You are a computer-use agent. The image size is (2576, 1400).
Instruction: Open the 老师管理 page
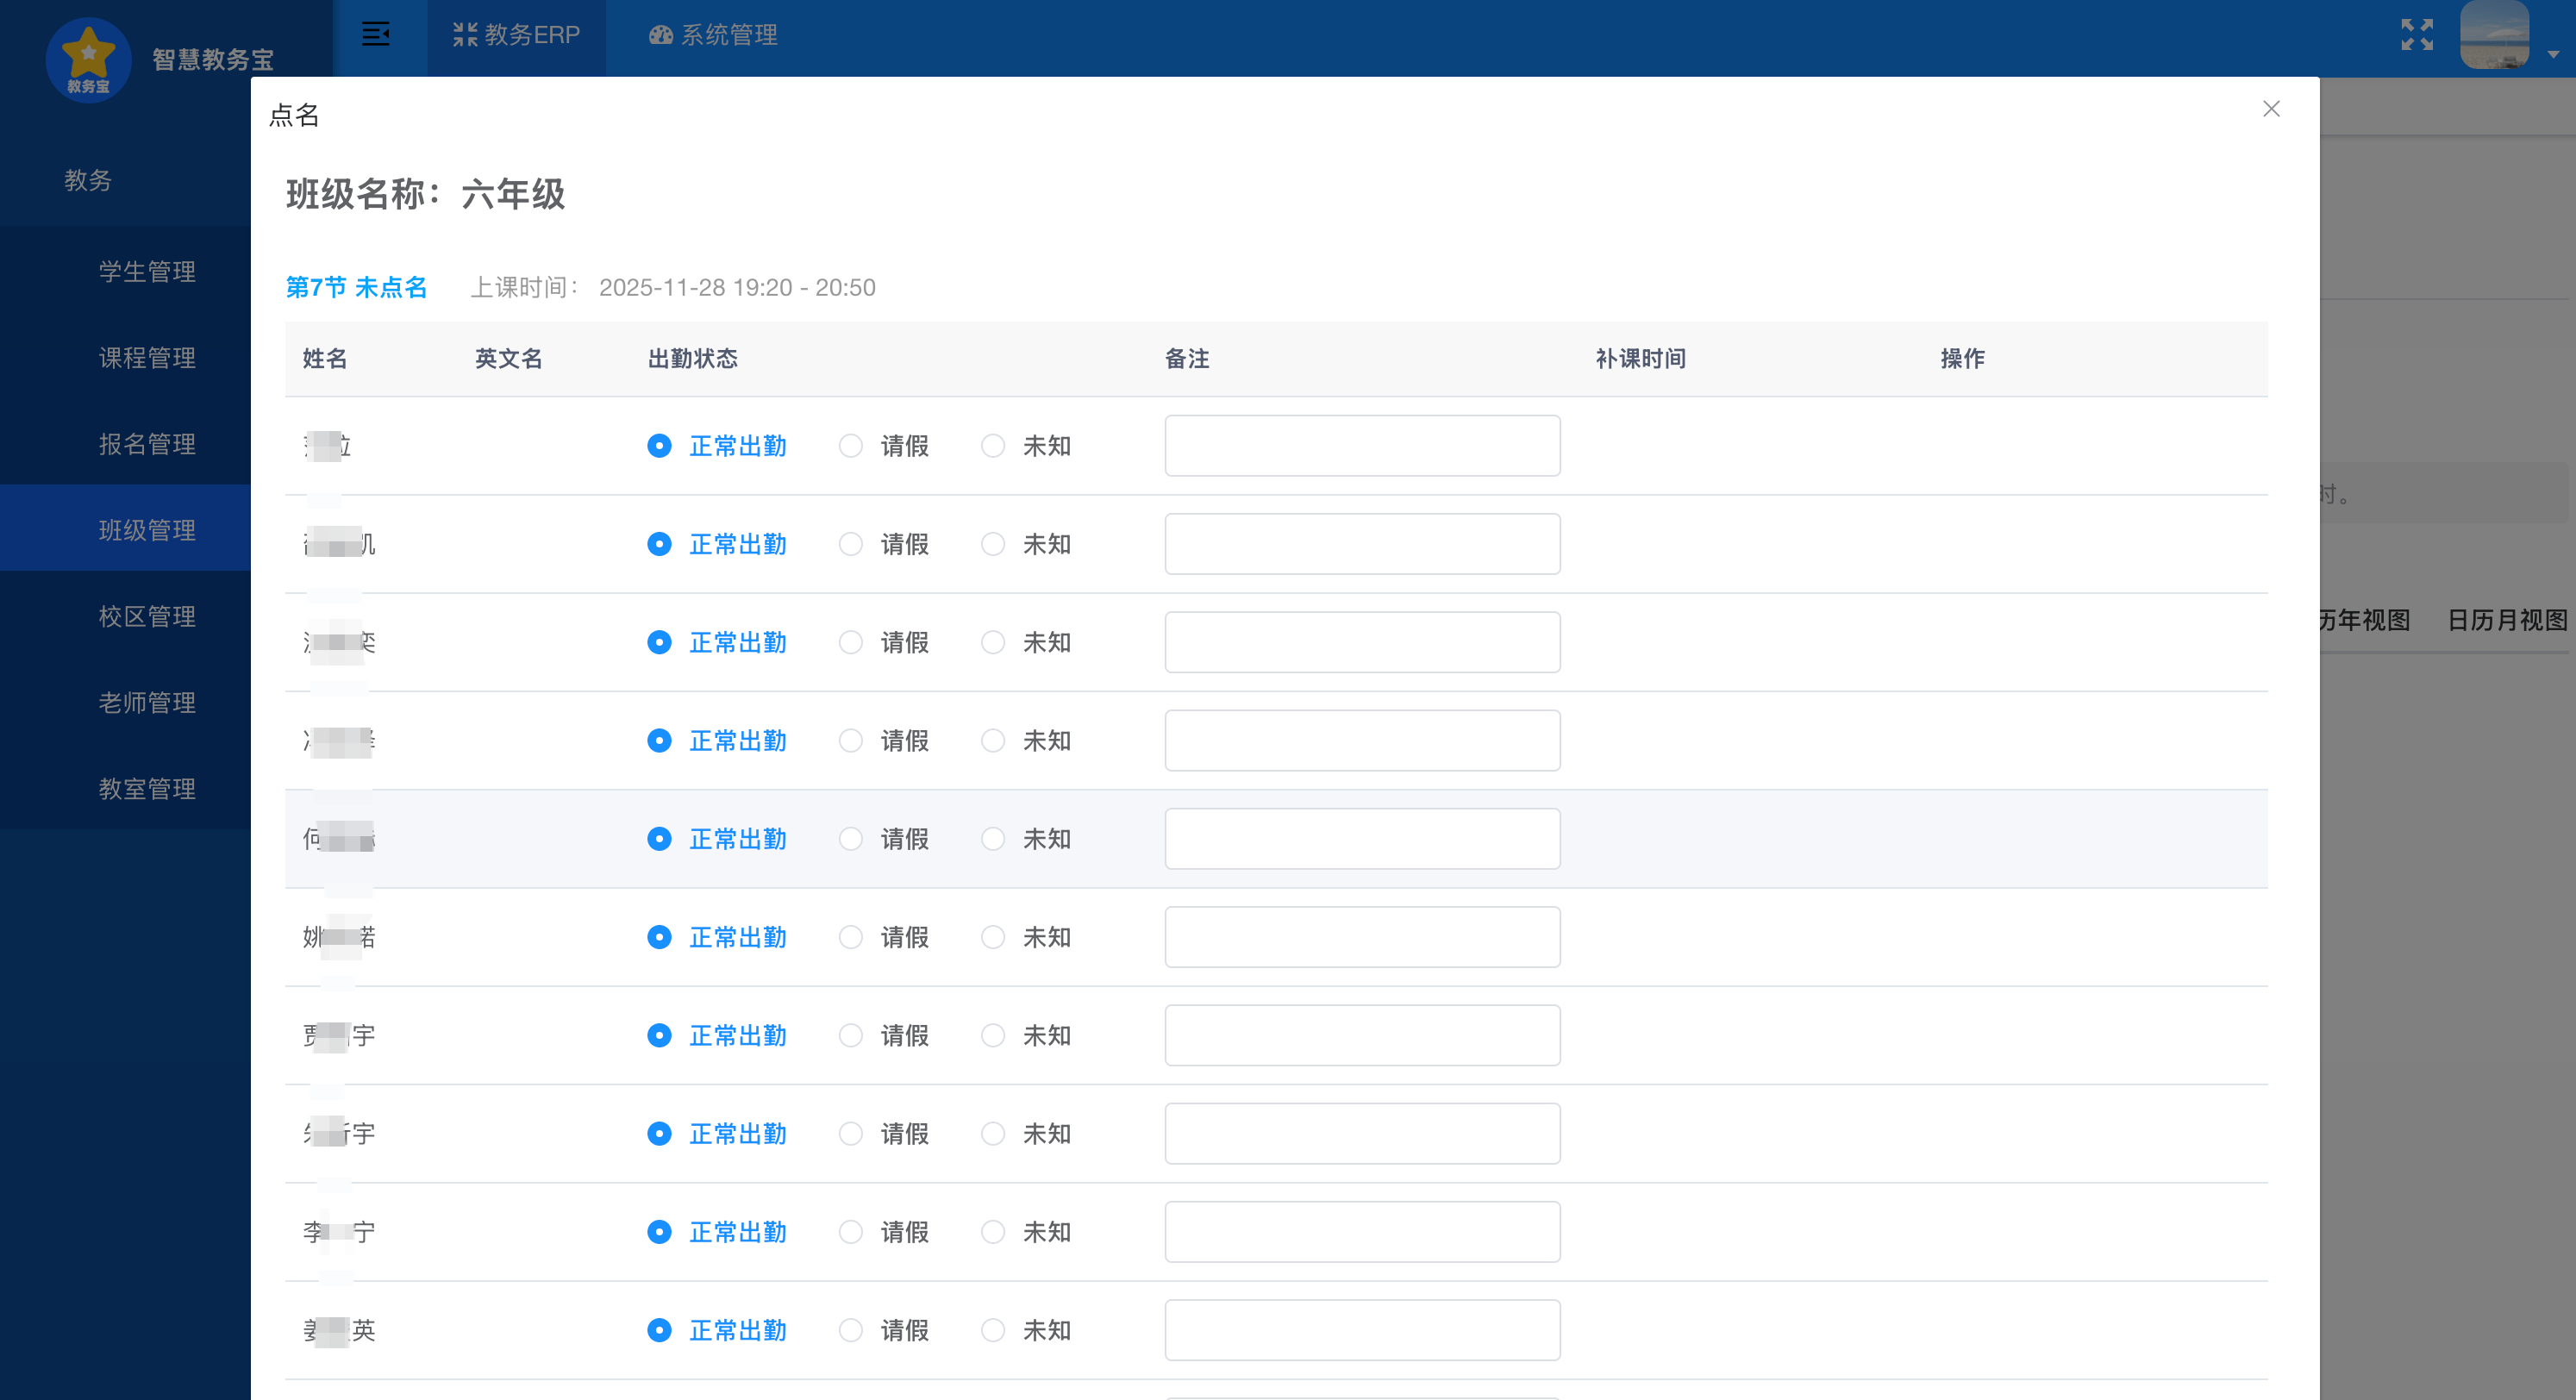[x=147, y=702]
